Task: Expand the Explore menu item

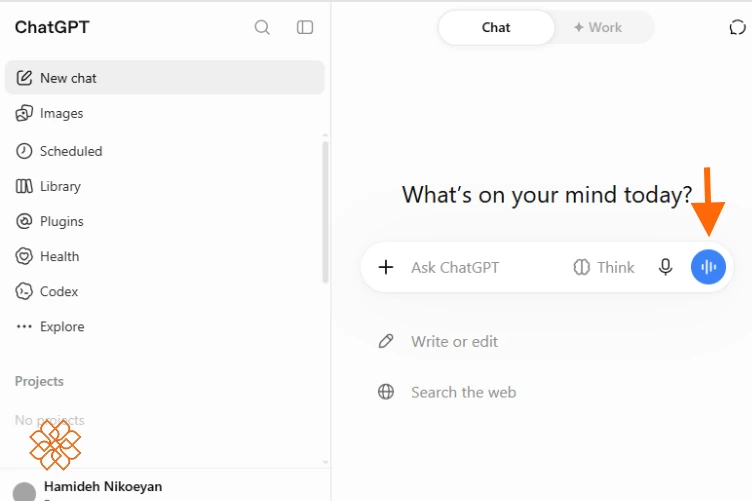Action: (x=164, y=326)
